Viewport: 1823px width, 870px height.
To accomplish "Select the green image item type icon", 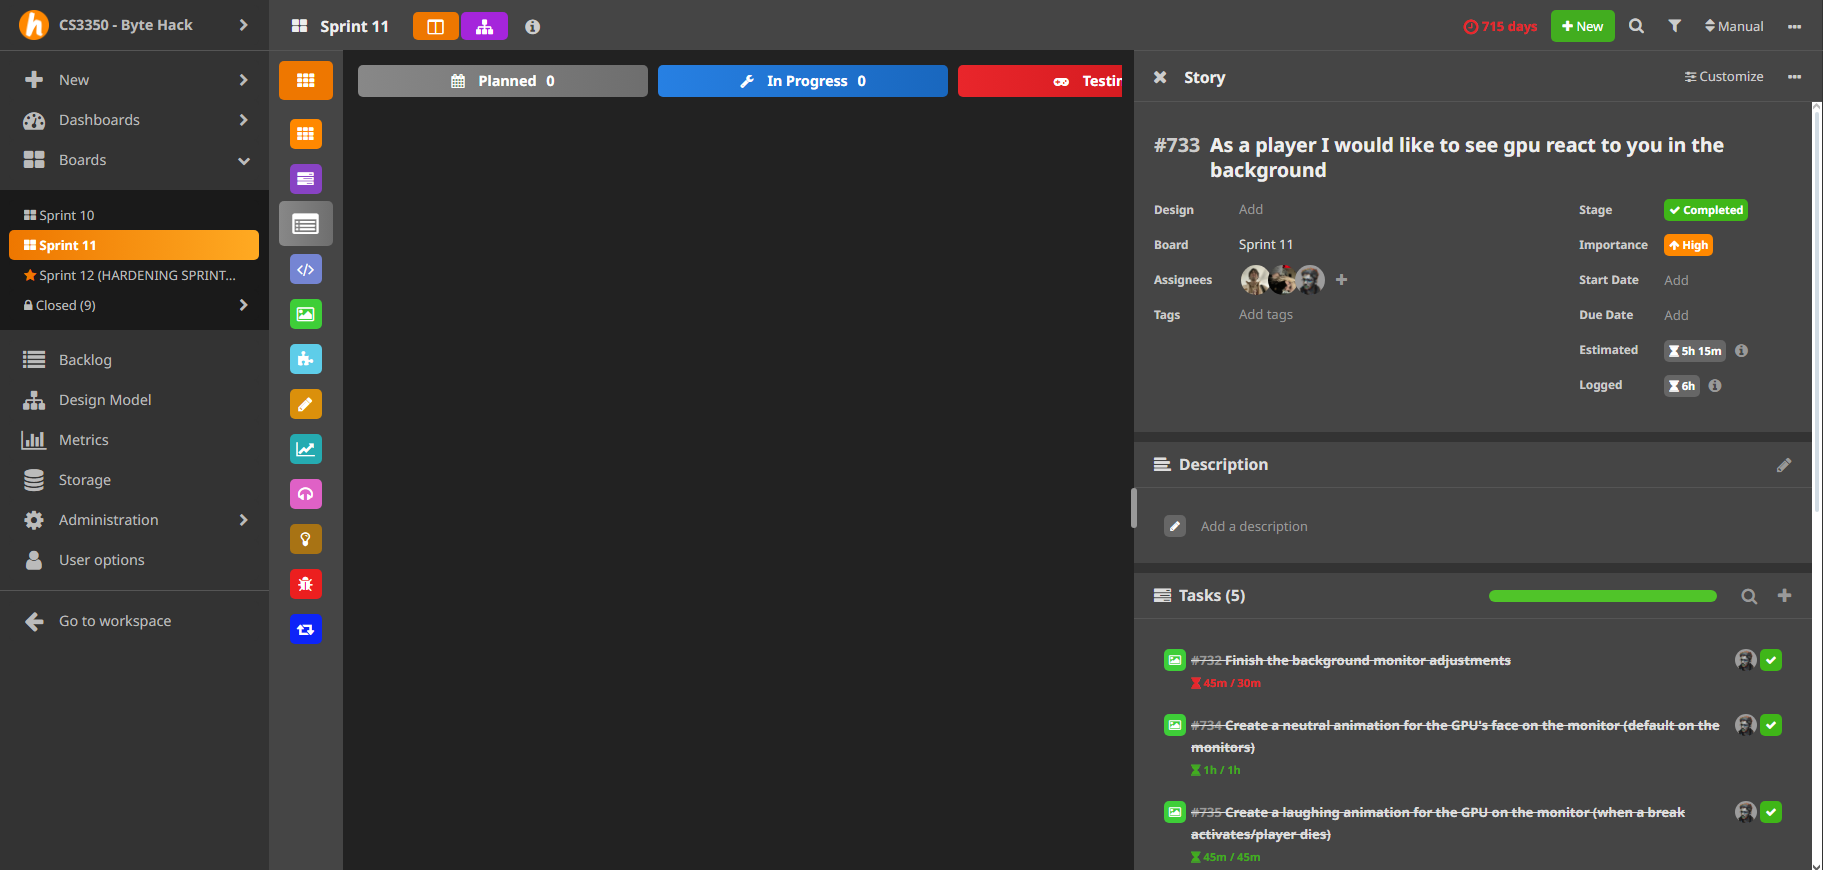I will click(306, 314).
